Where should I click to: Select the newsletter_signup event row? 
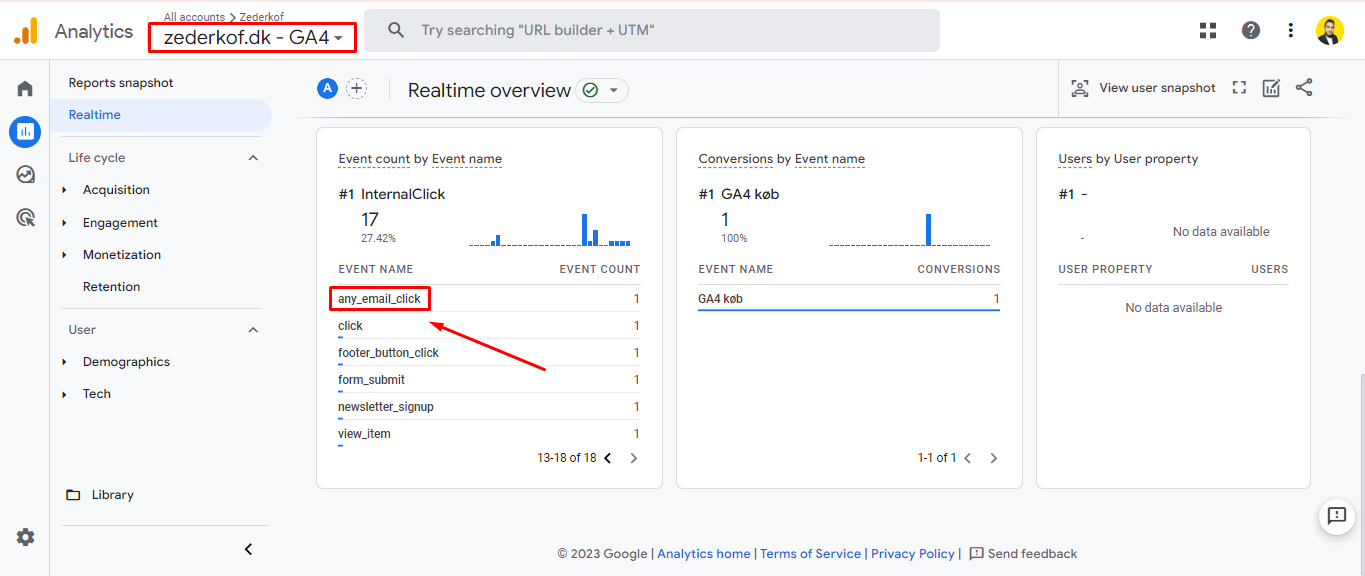click(489, 407)
